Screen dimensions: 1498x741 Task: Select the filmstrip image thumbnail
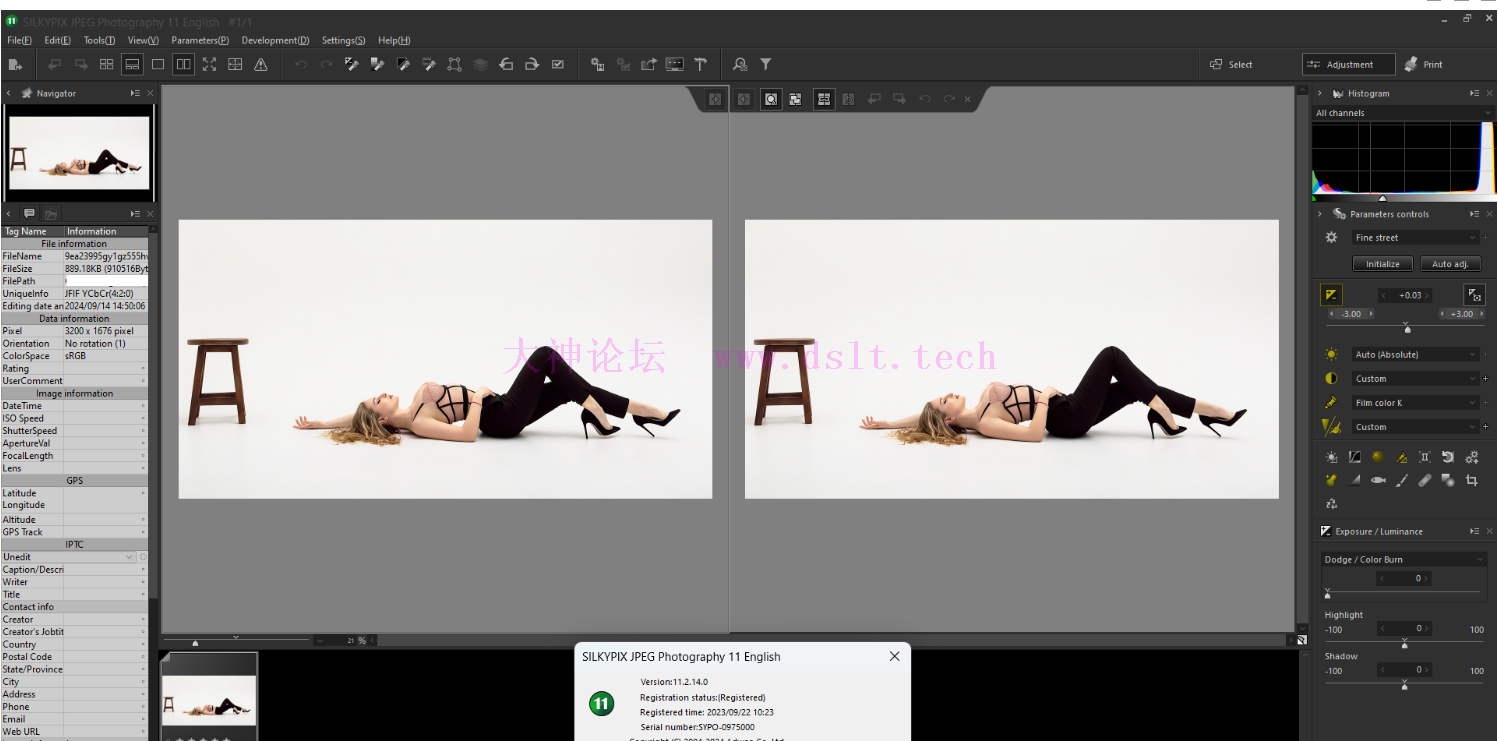tap(208, 699)
